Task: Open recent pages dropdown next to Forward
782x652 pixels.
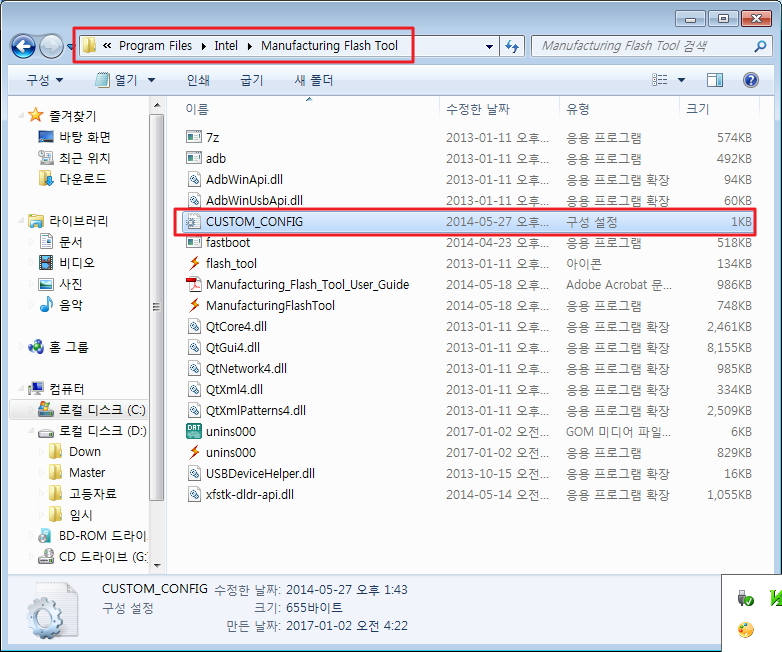Action: coord(70,47)
